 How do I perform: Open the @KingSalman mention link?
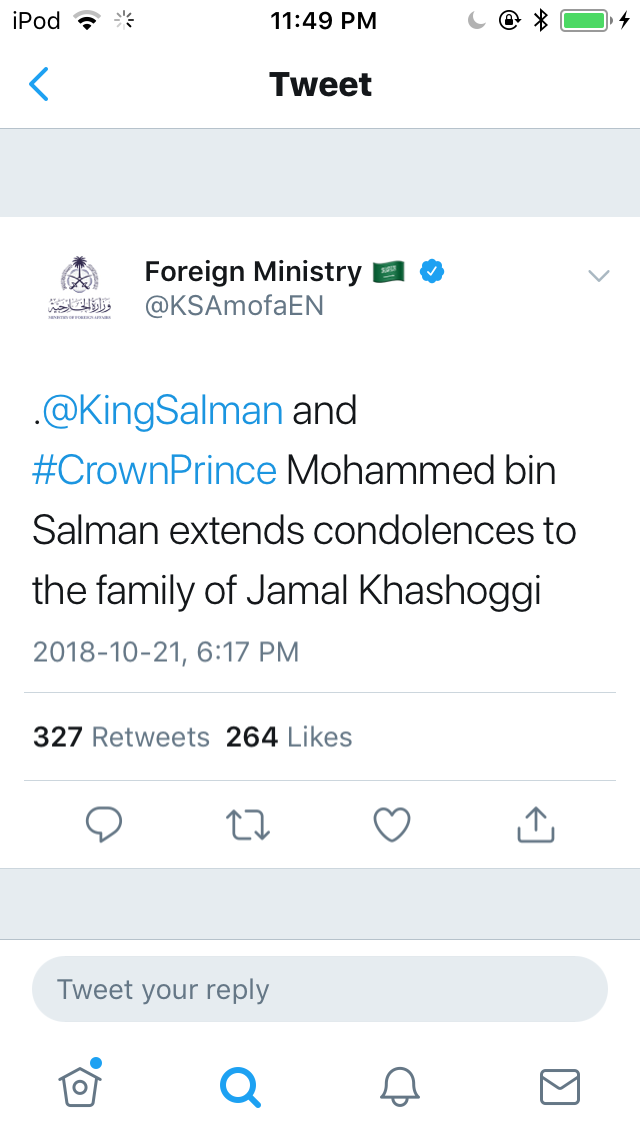pyautogui.click(x=162, y=411)
